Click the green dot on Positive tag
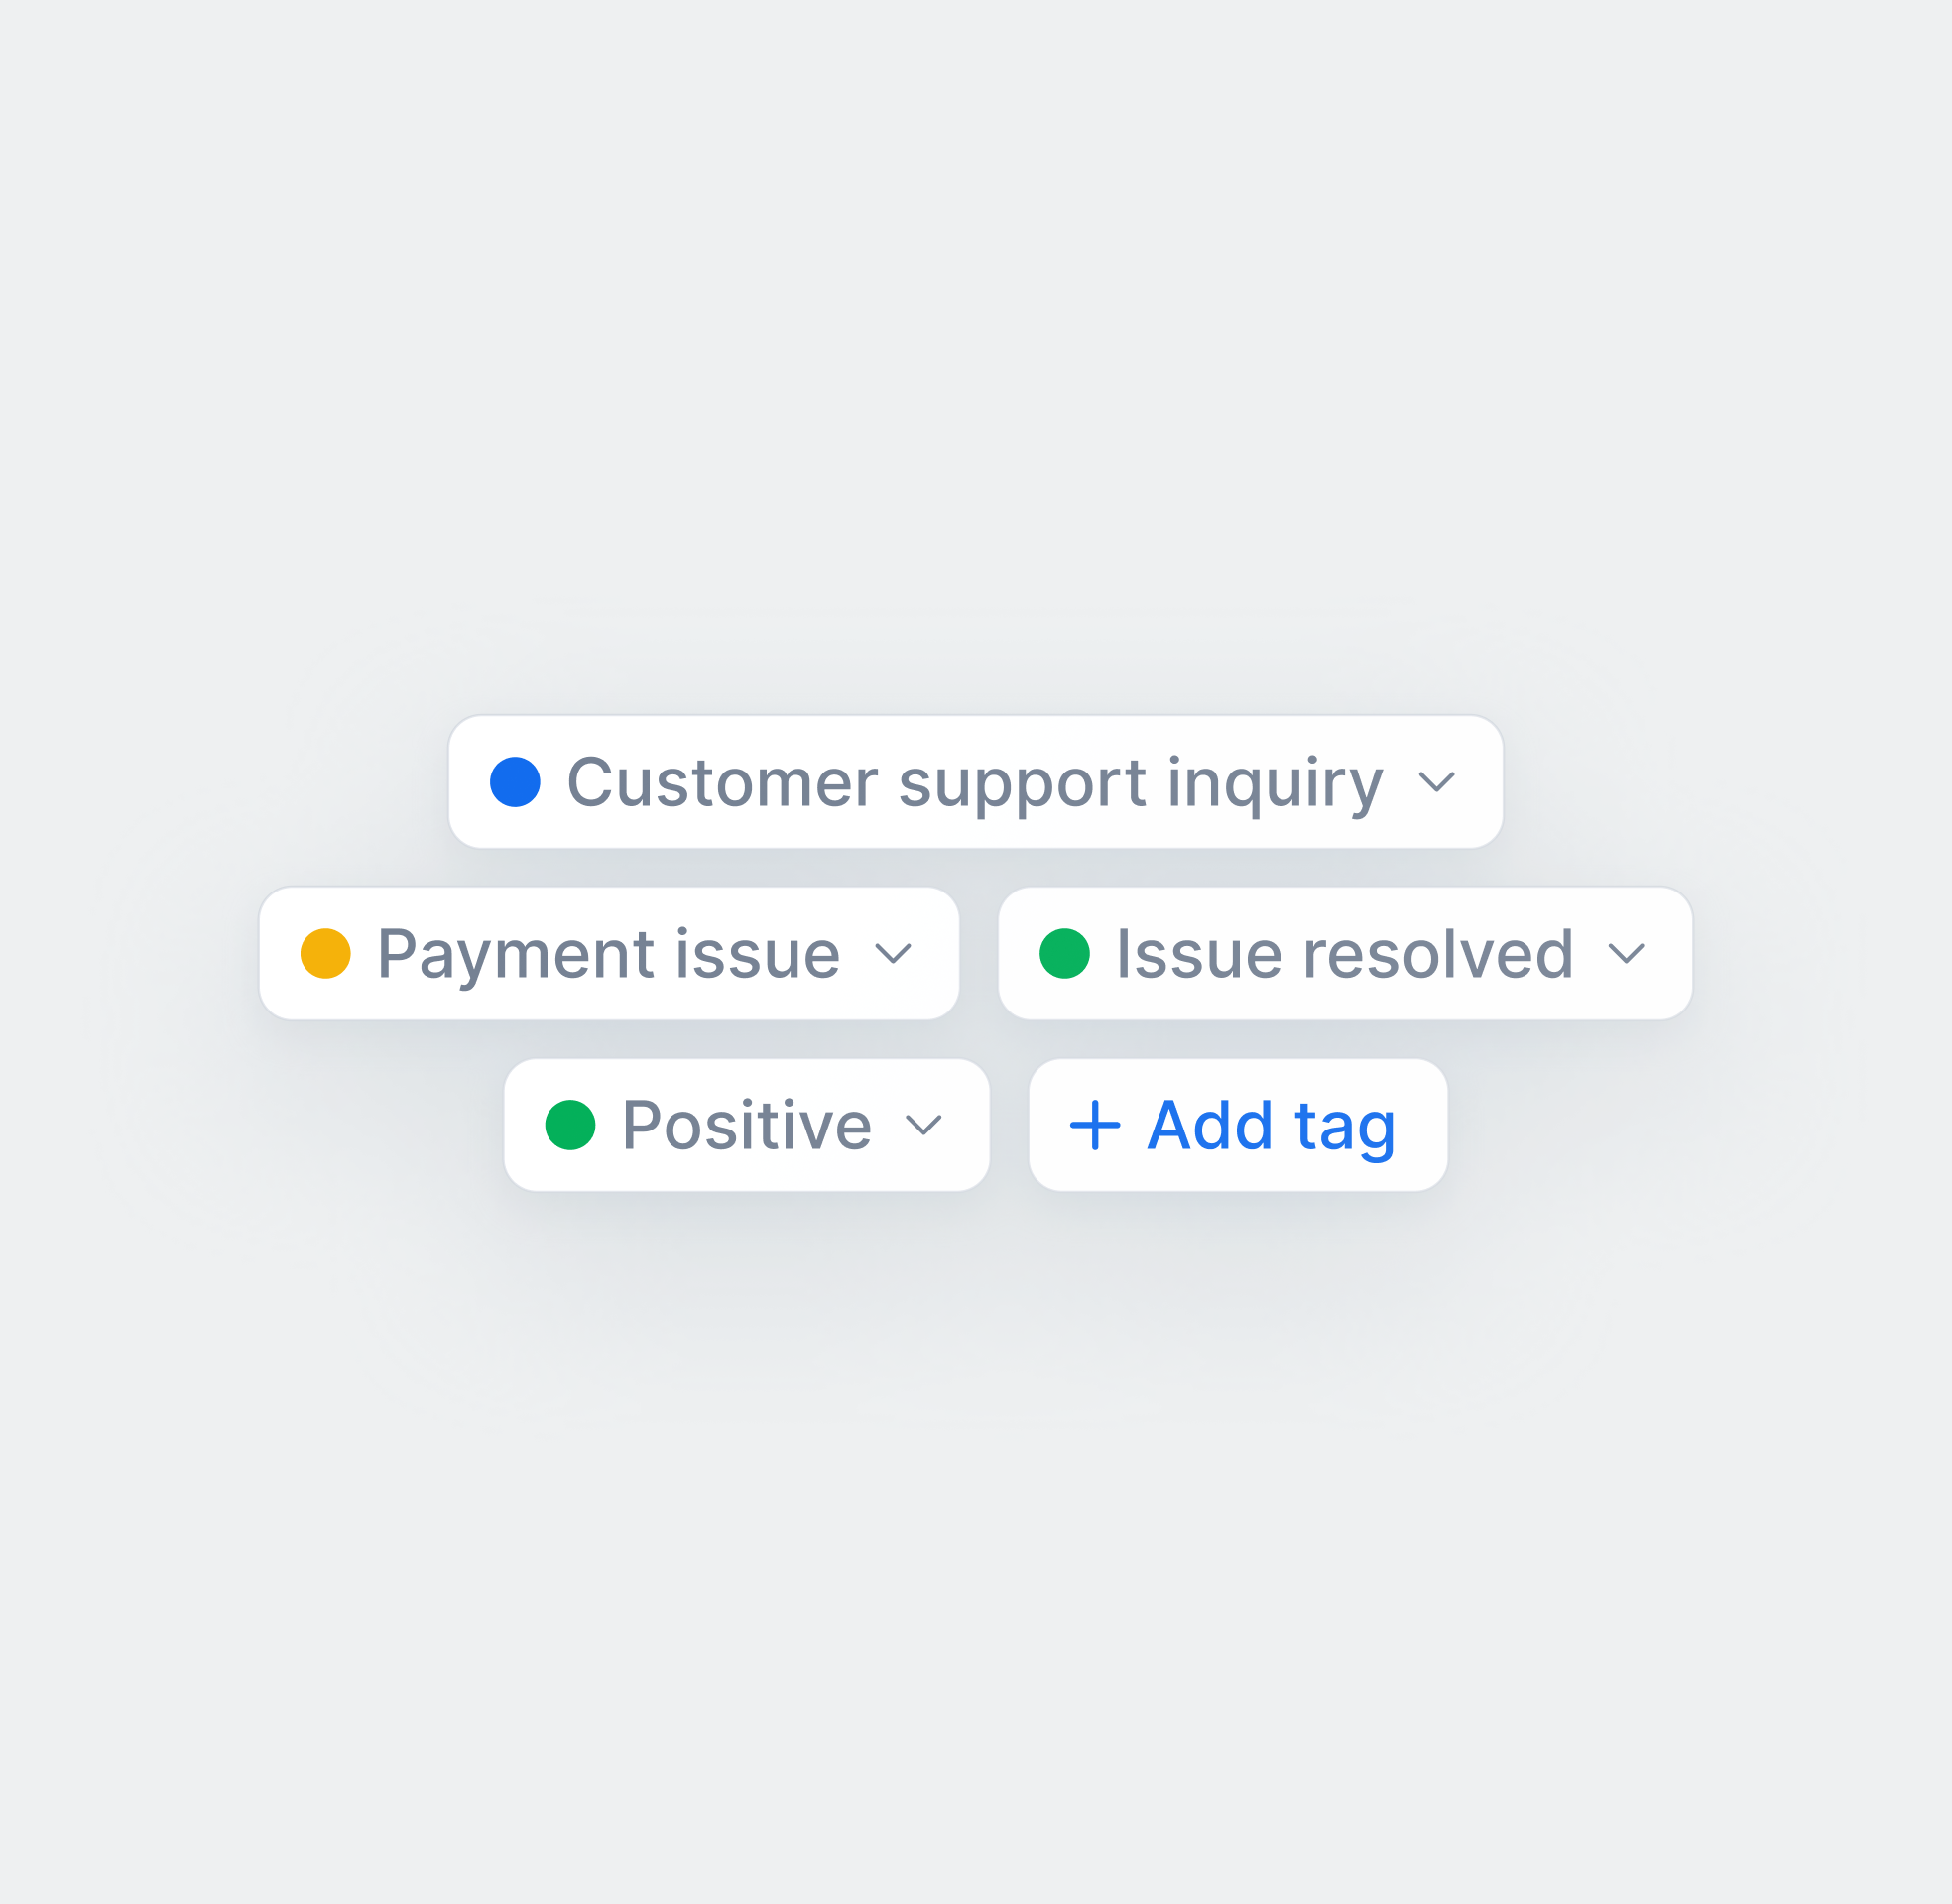 570,1125
